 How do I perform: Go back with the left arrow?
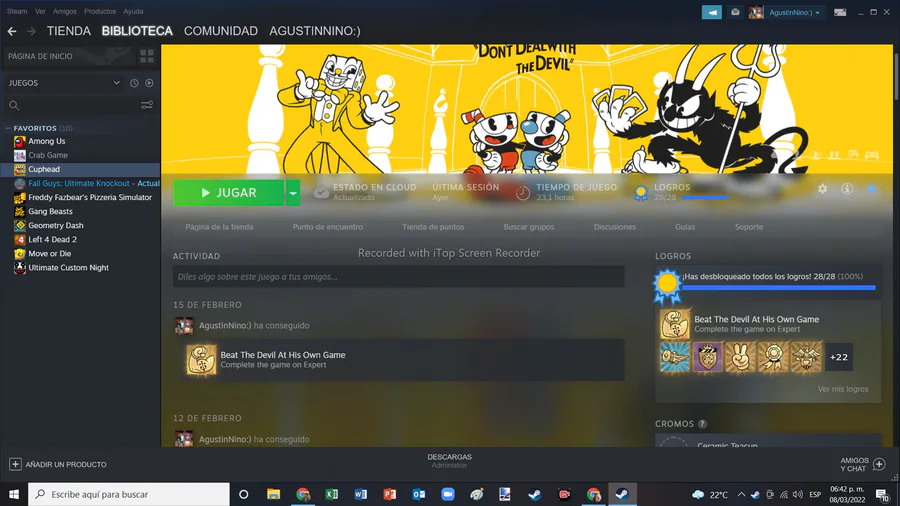[12, 32]
